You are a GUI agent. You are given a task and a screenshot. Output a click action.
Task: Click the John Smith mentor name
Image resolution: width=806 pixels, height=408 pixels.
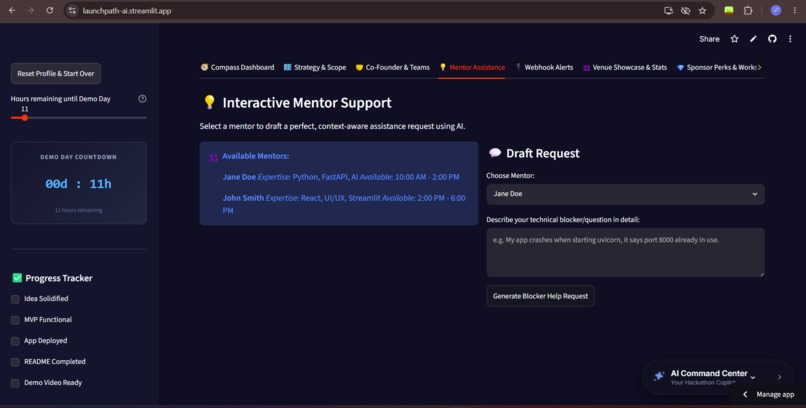pyautogui.click(x=243, y=198)
